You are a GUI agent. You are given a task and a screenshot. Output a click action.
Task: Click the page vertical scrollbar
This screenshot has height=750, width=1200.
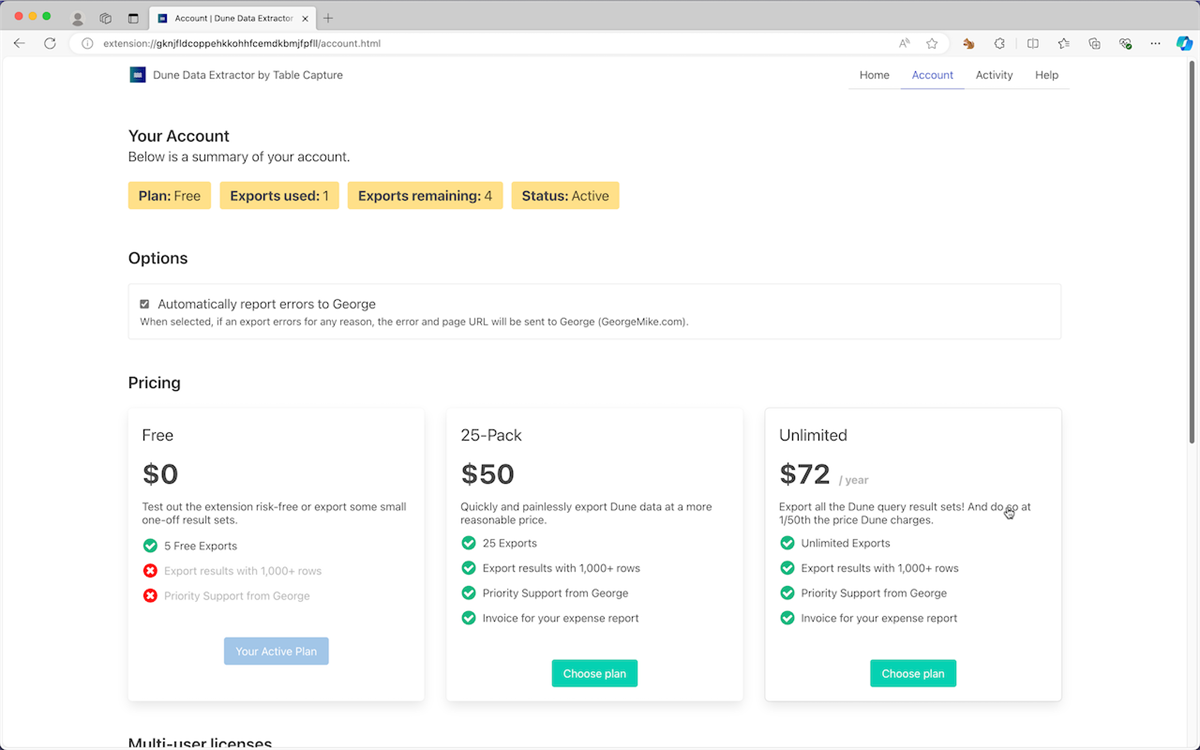pos(1191,250)
